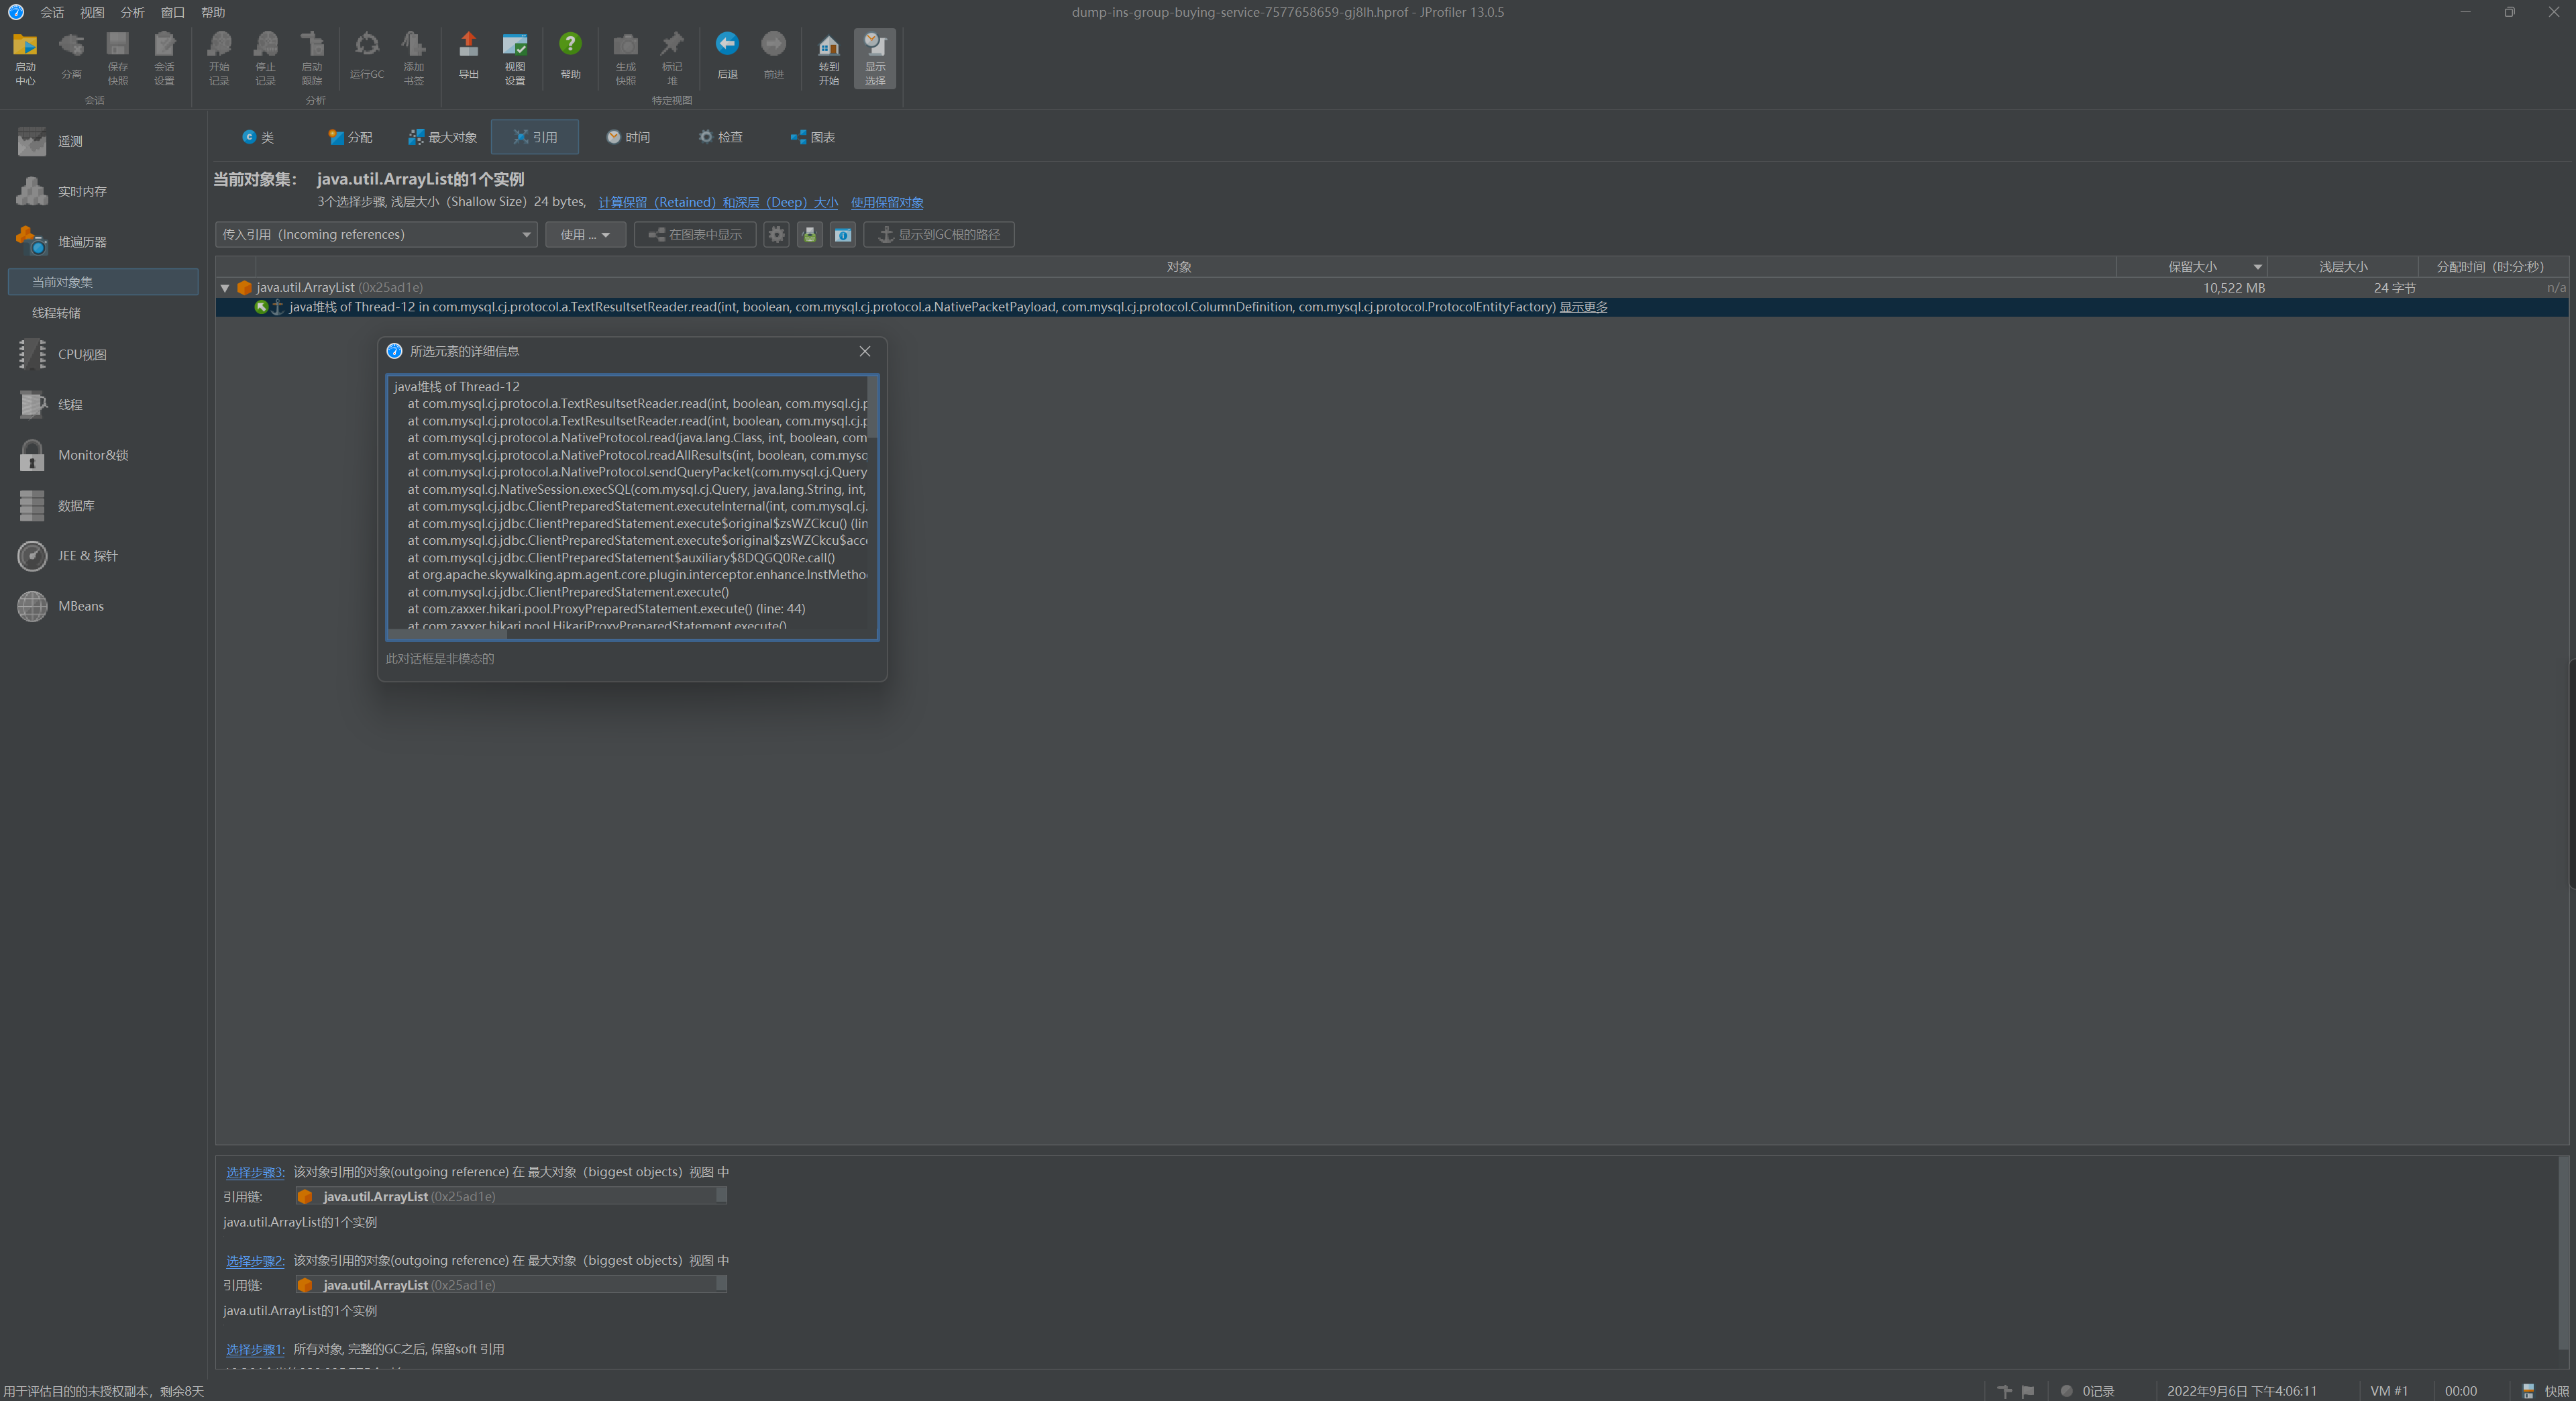
Task: Open the Use selected dropdown button
Action: [x=585, y=234]
